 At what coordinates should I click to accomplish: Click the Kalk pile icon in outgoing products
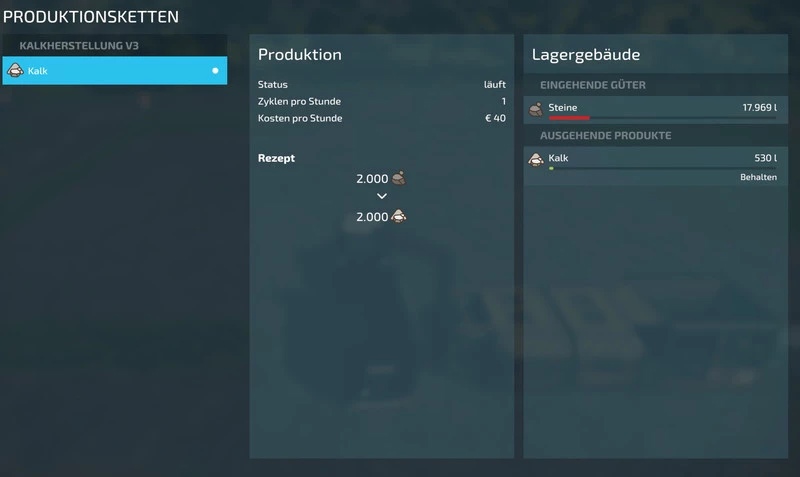coord(536,160)
